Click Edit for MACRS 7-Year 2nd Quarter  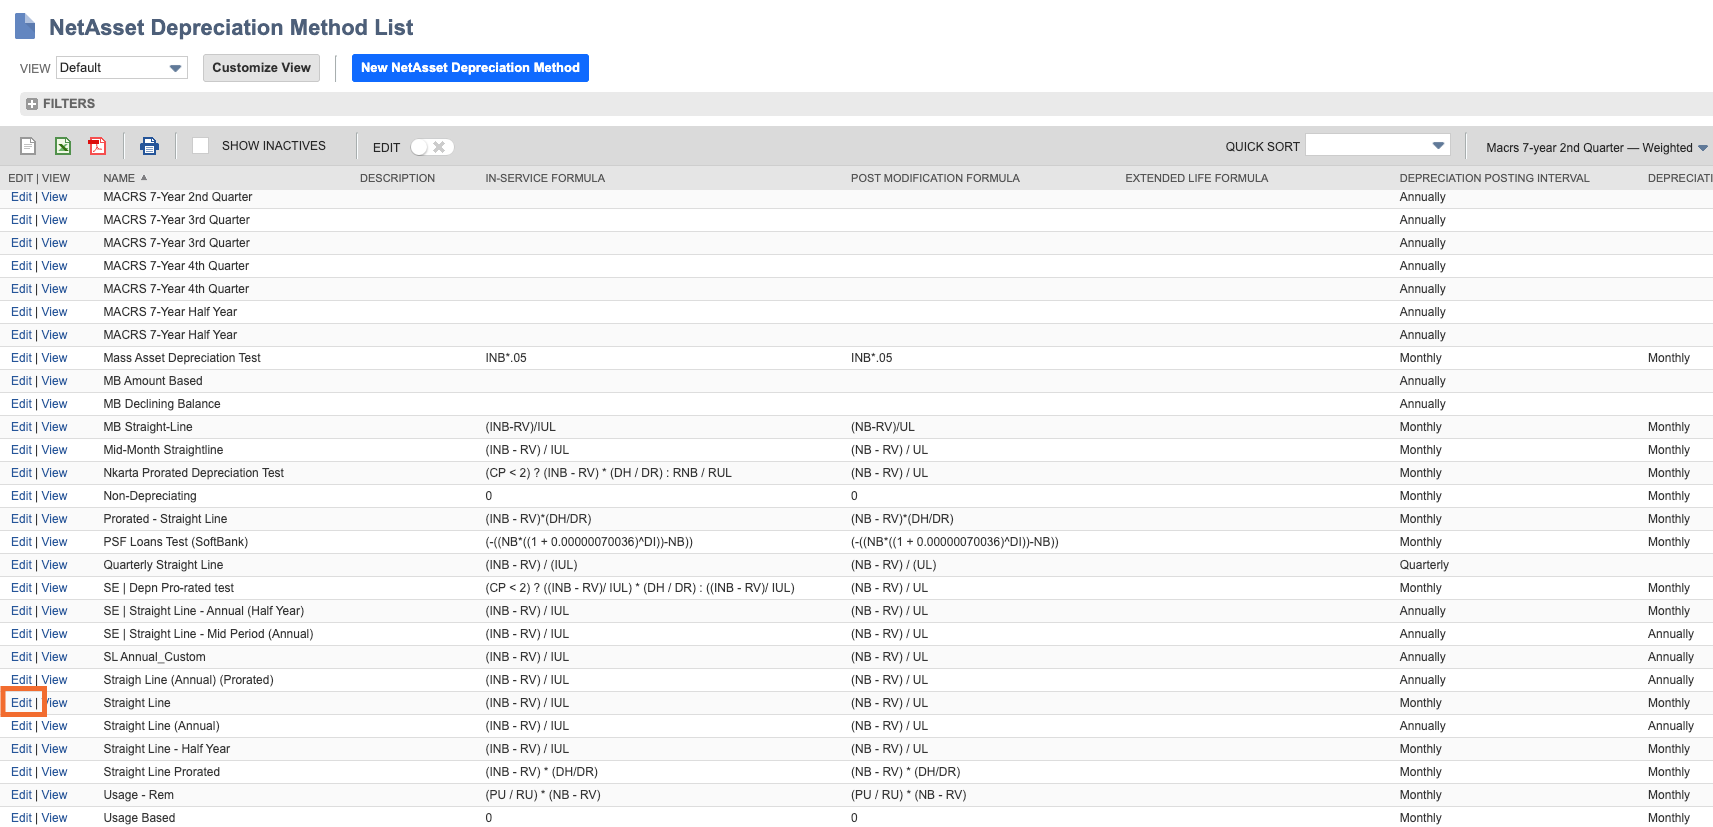point(21,197)
